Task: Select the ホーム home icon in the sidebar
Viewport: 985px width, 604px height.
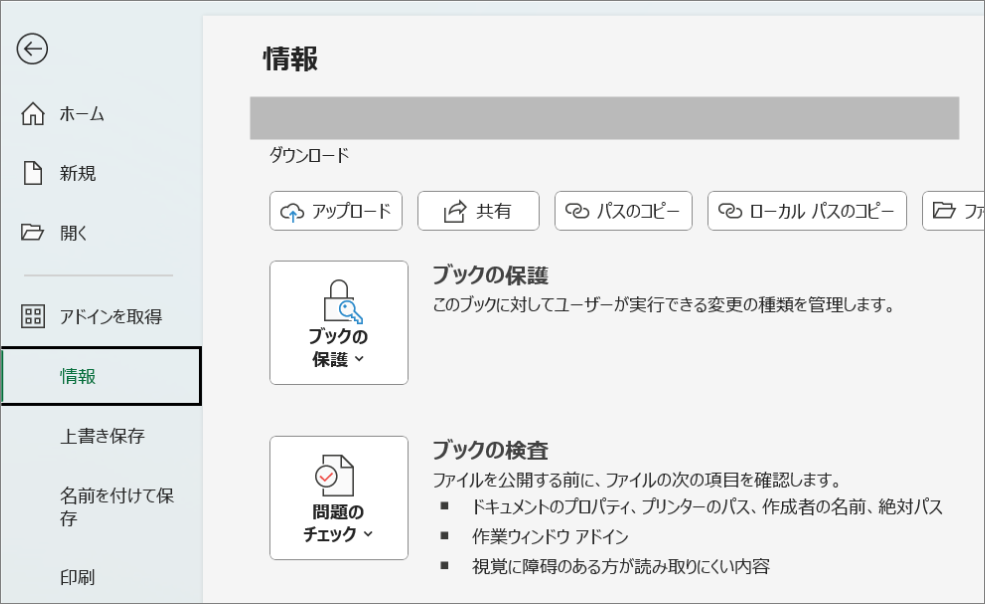Action: pos(33,114)
